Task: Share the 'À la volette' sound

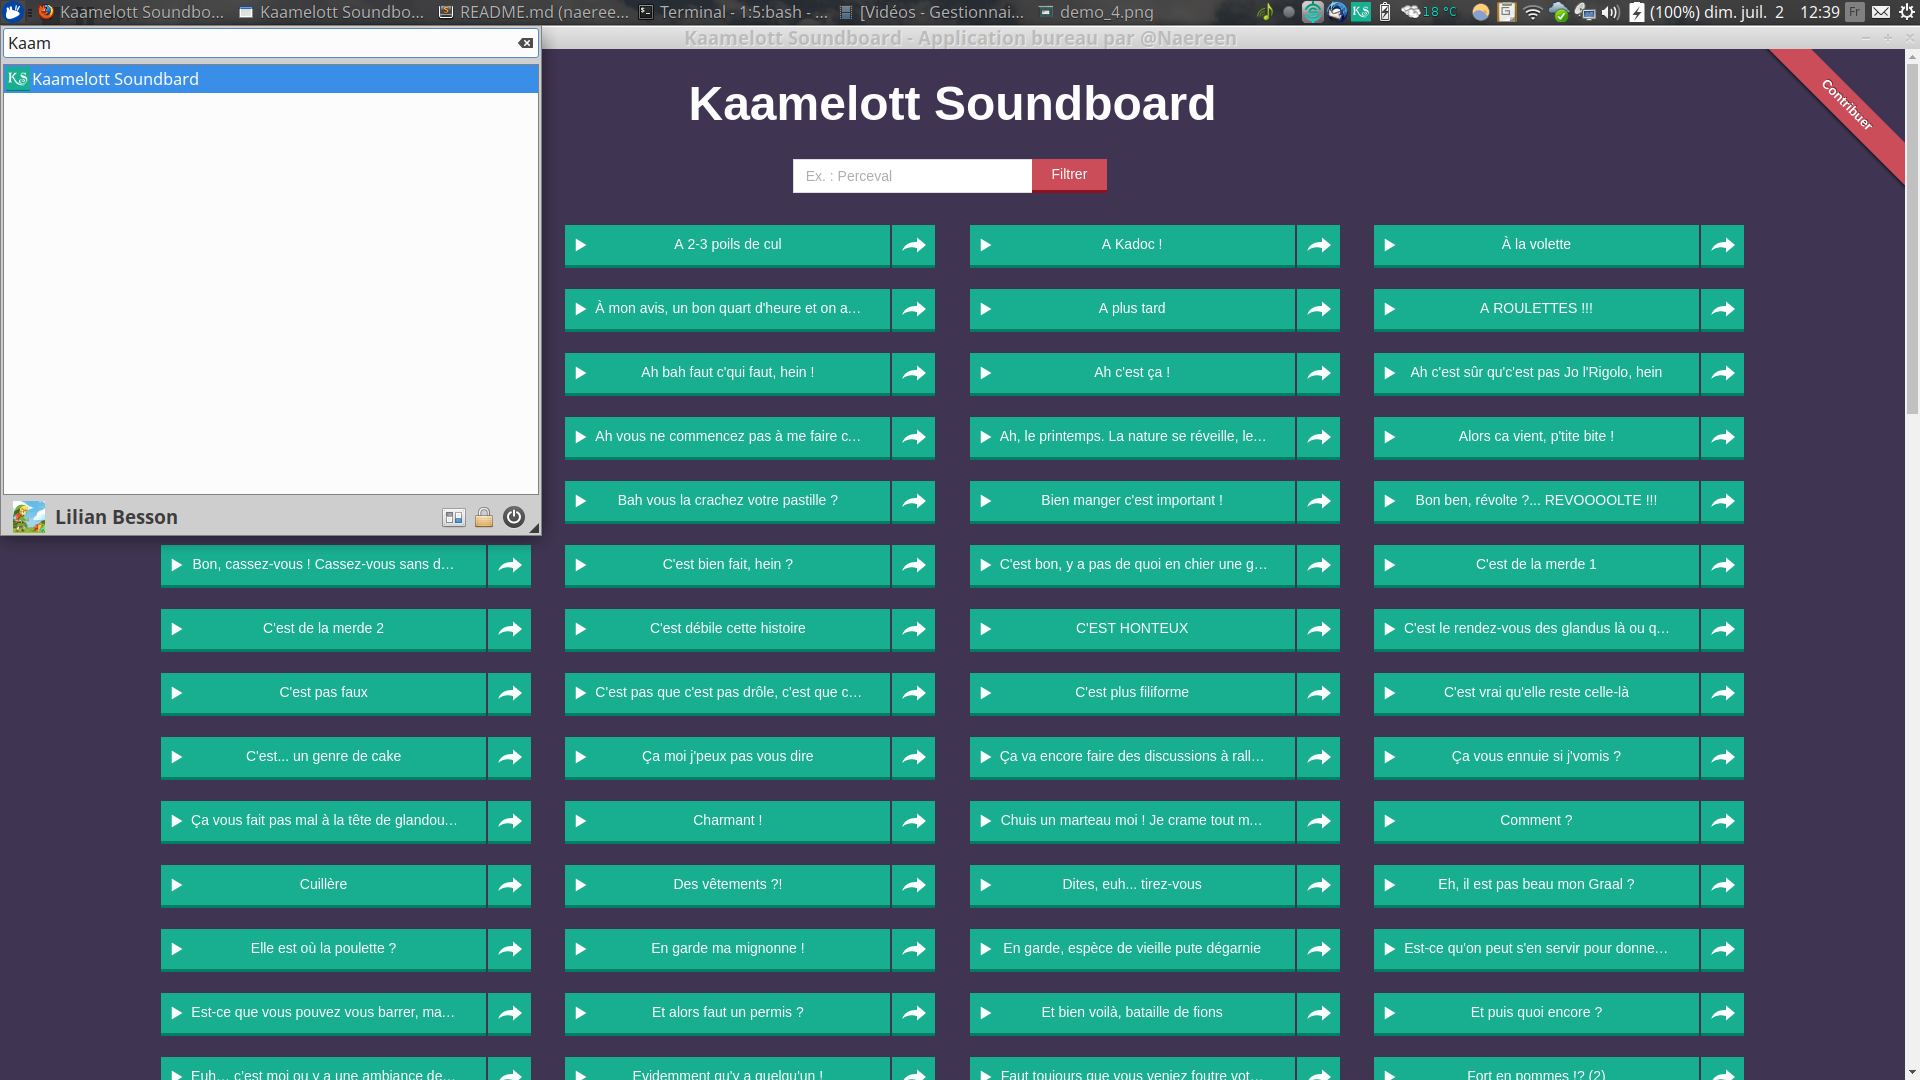Action: click(1722, 245)
